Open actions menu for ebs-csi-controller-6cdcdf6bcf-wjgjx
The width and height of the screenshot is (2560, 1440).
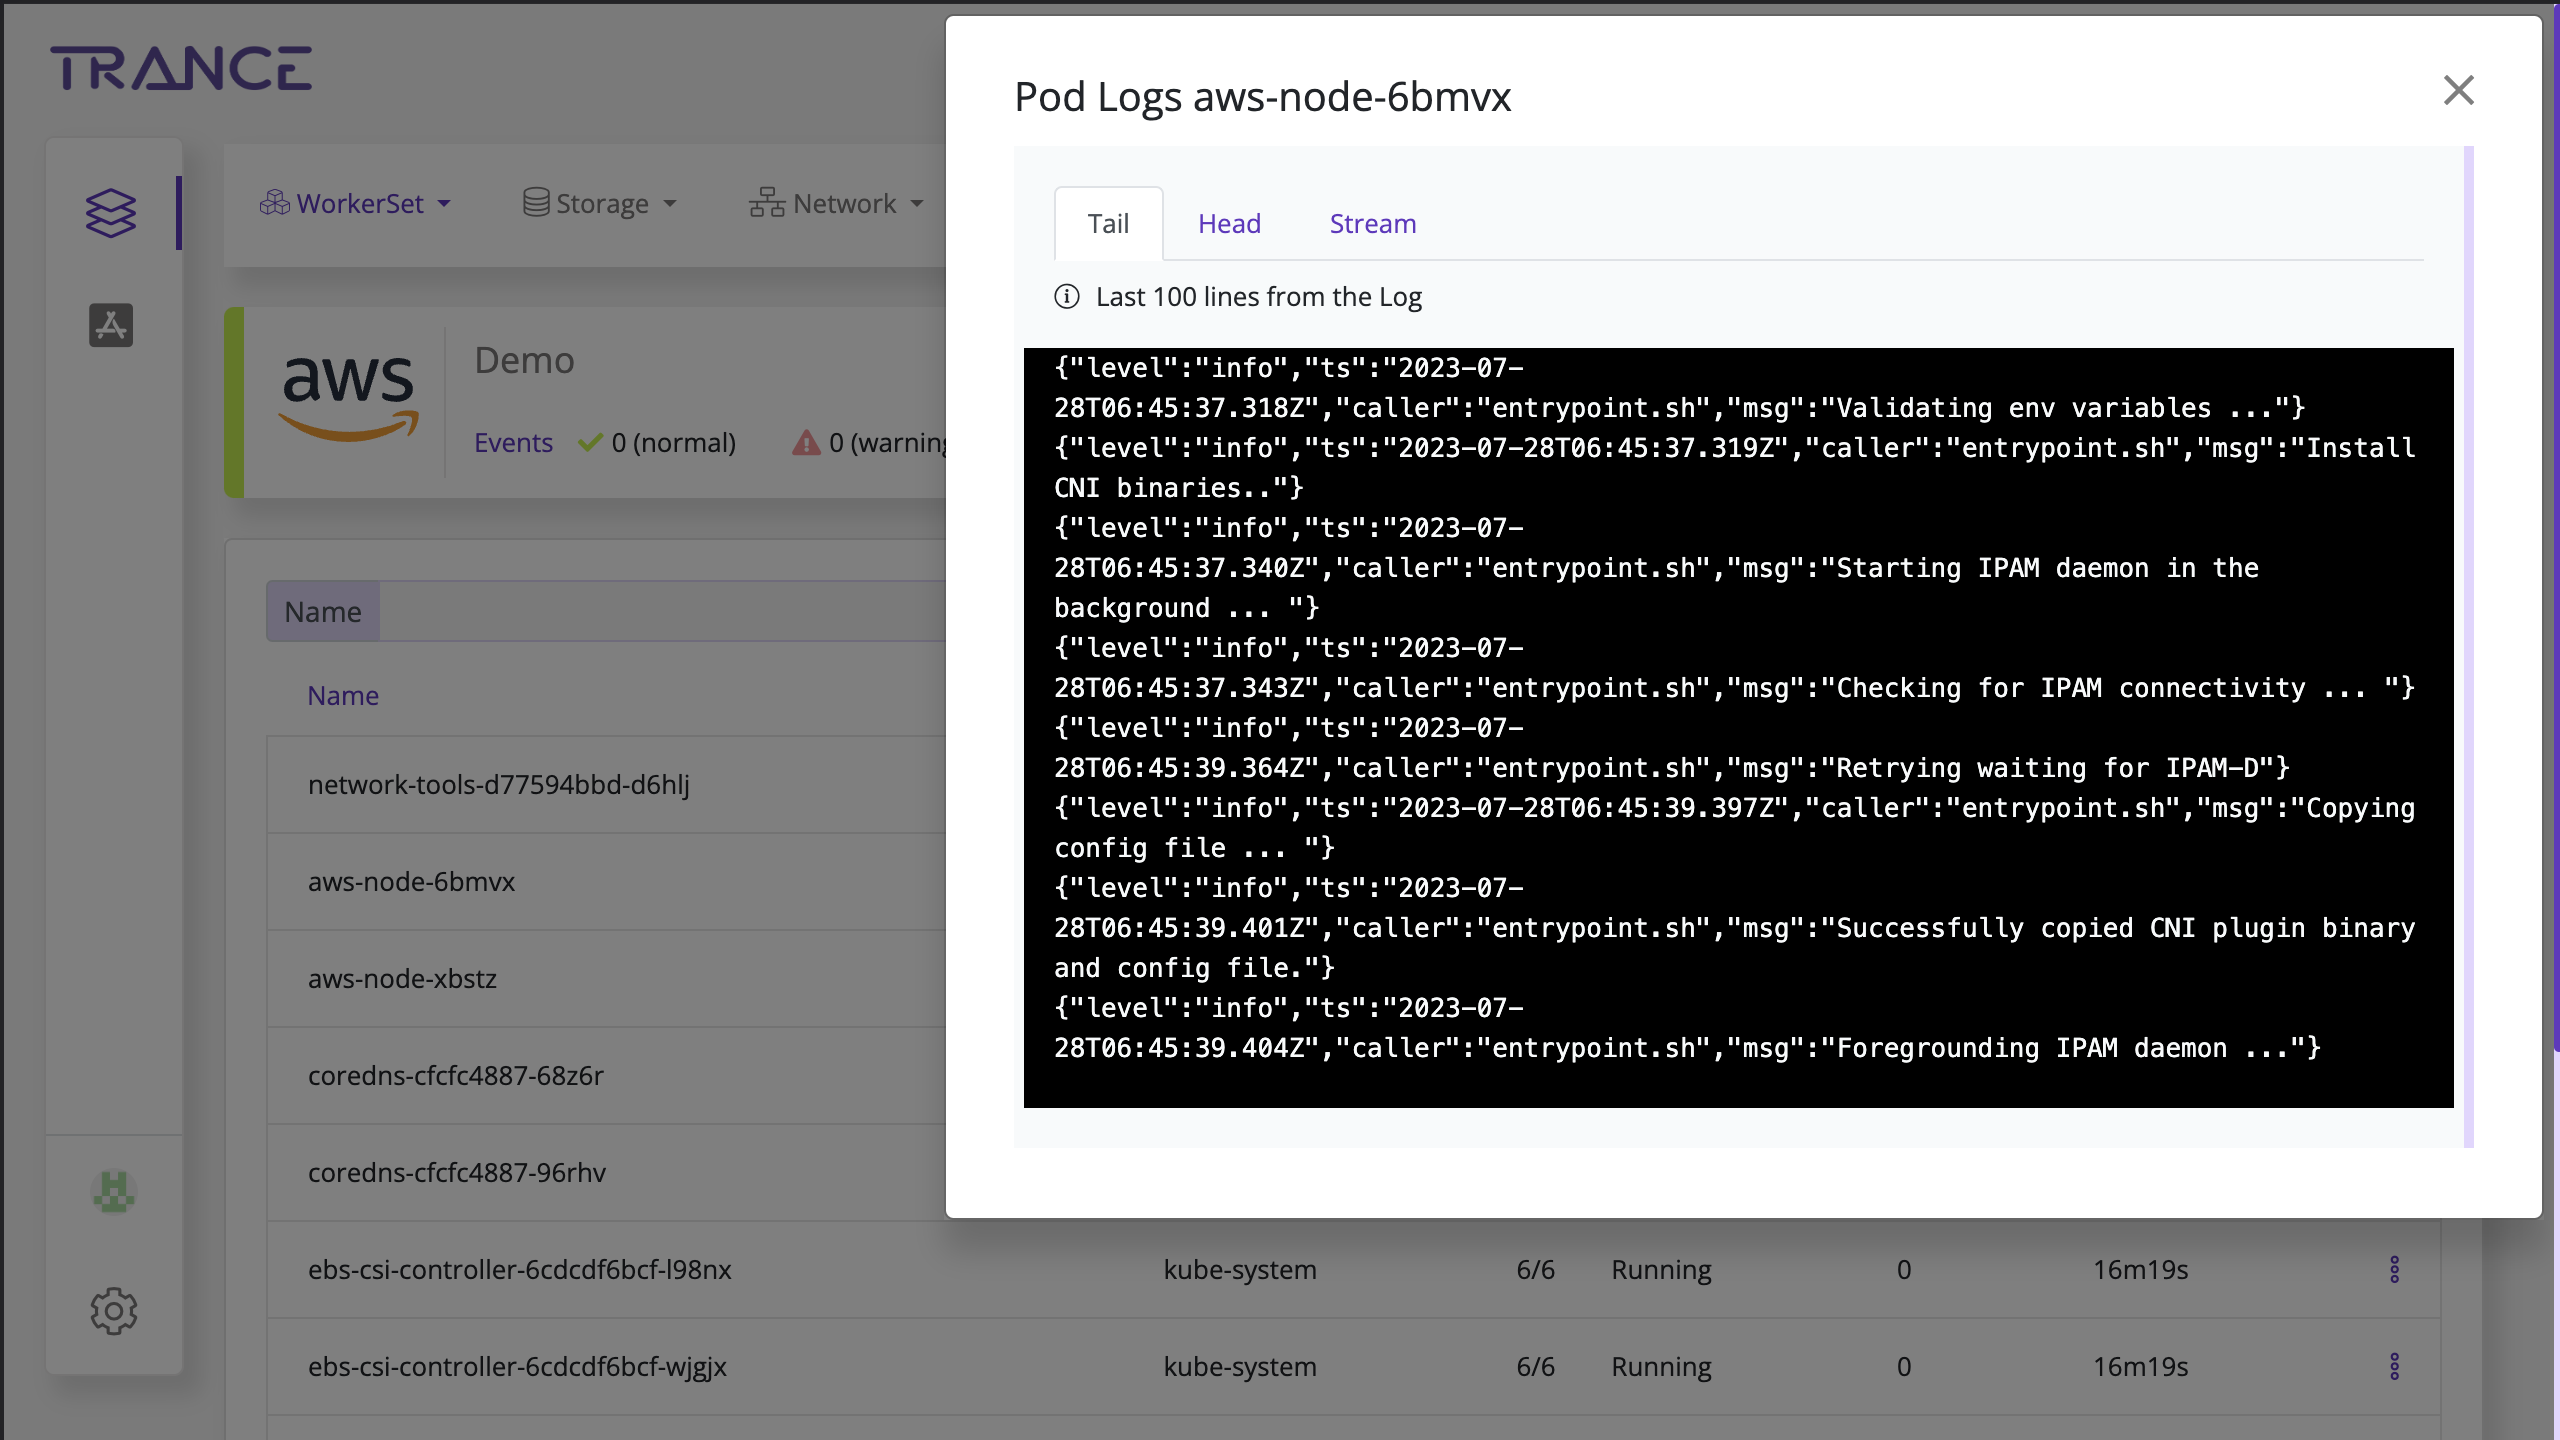(x=2394, y=1366)
